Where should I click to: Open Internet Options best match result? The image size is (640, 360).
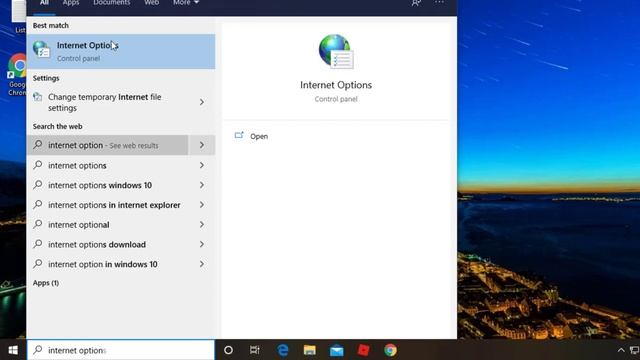(x=121, y=51)
